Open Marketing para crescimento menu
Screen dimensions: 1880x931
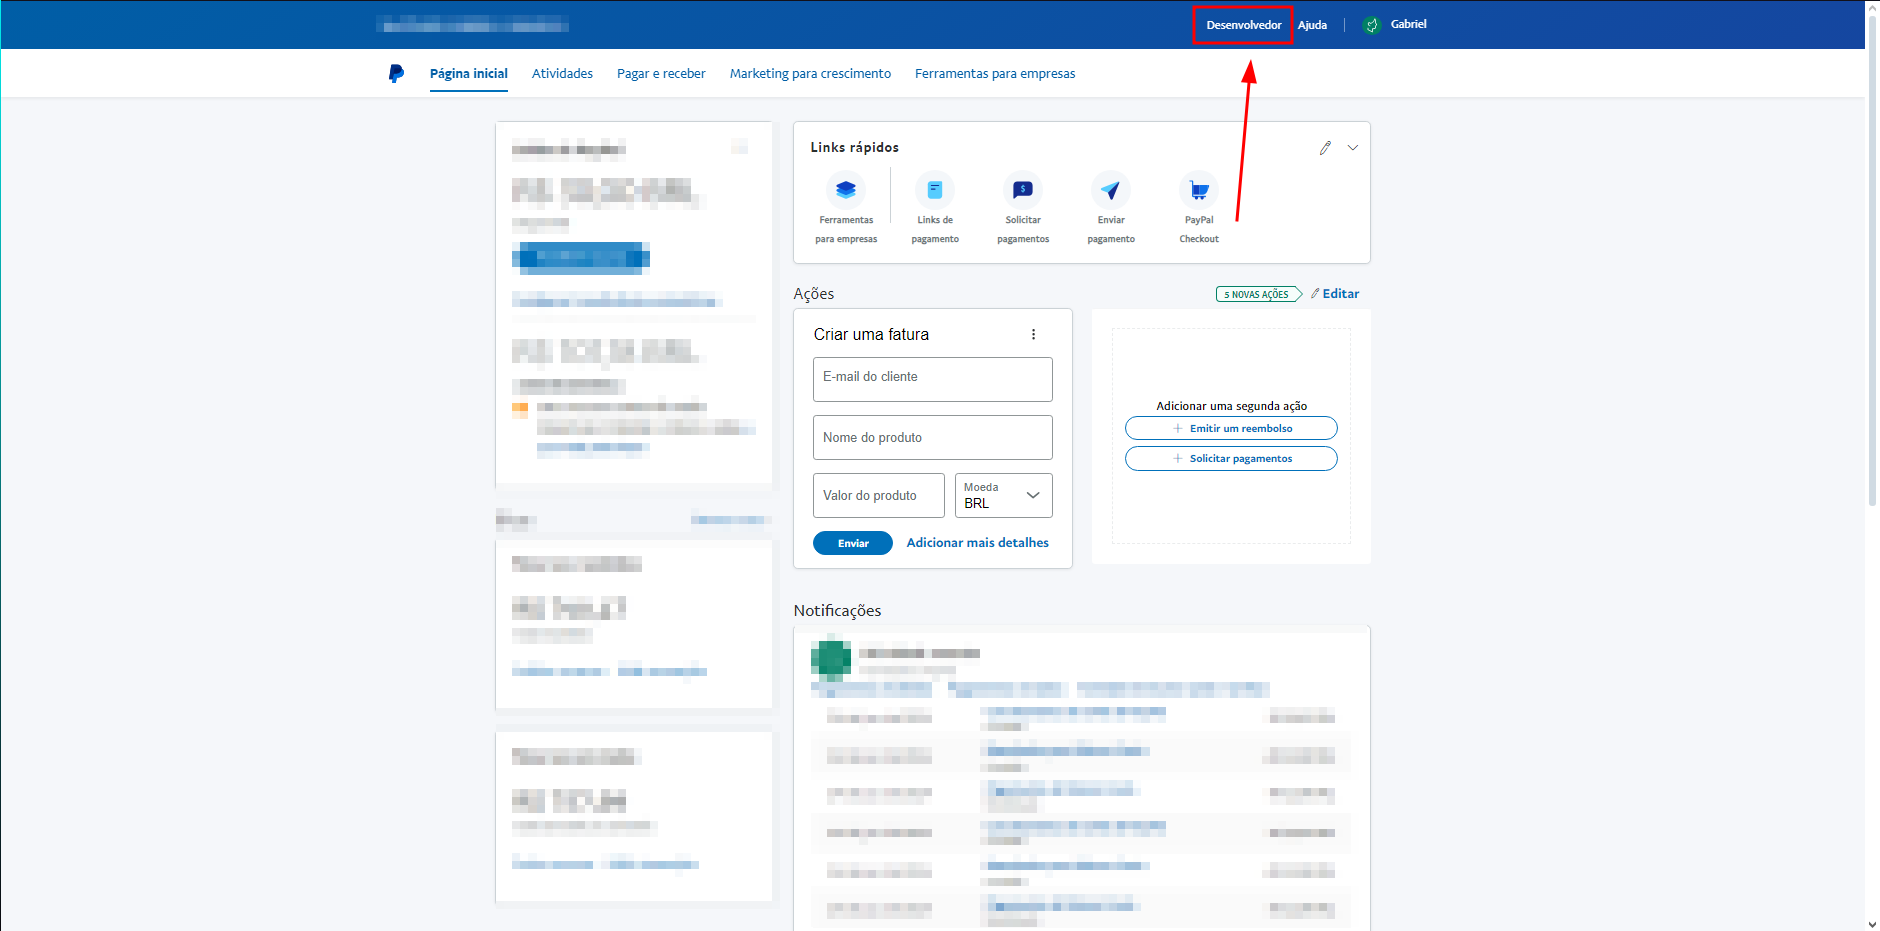click(810, 73)
